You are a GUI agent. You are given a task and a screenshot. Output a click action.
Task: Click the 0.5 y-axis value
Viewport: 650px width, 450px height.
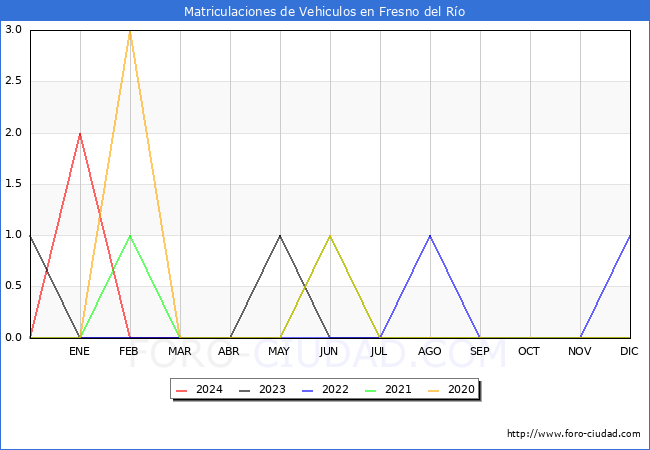(13, 286)
